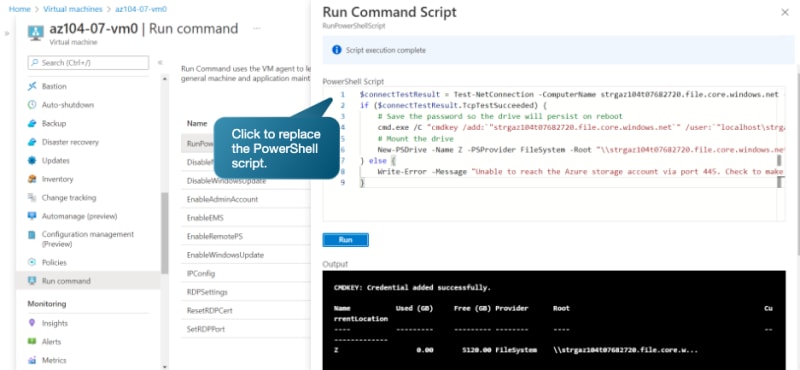Click the Inventory icon
The width and height of the screenshot is (800, 370).
point(32,179)
